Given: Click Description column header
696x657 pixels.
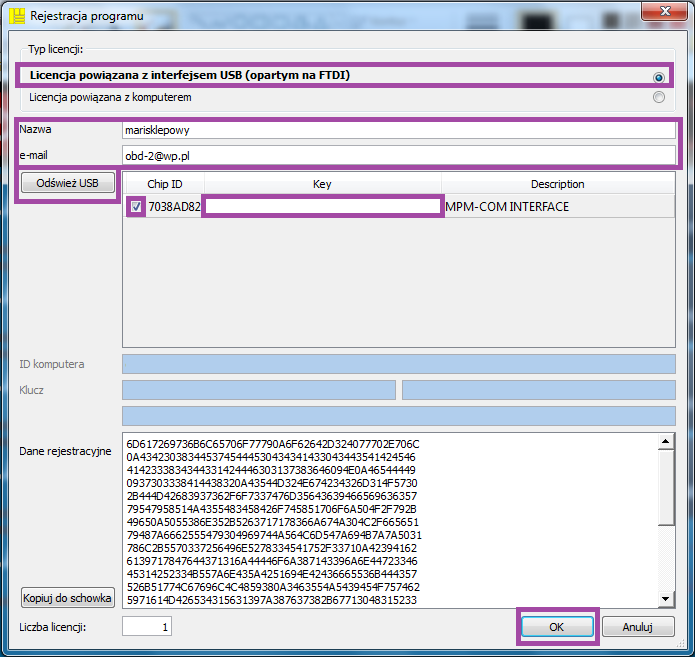Looking at the screenshot, I should [x=558, y=184].
